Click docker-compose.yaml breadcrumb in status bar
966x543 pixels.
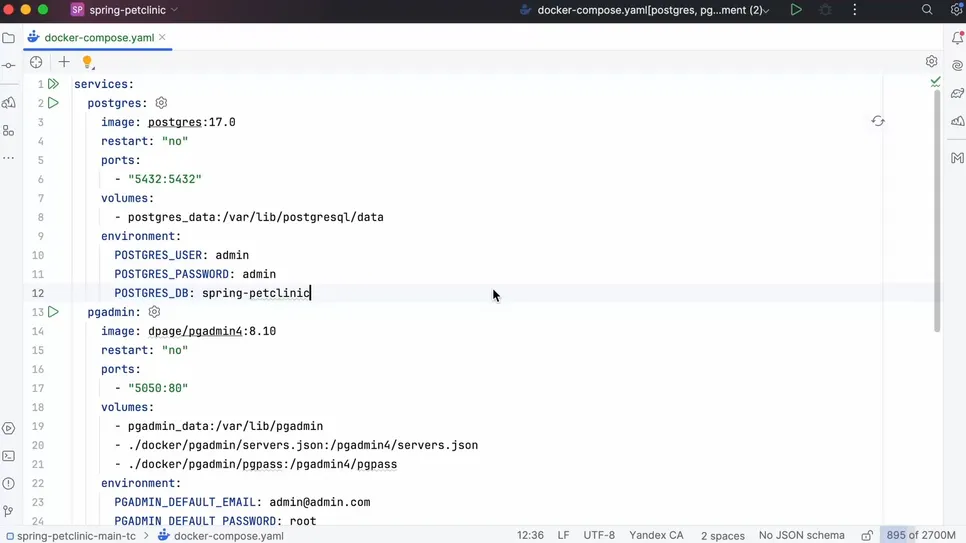pyautogui.click(x=221, y=536)
